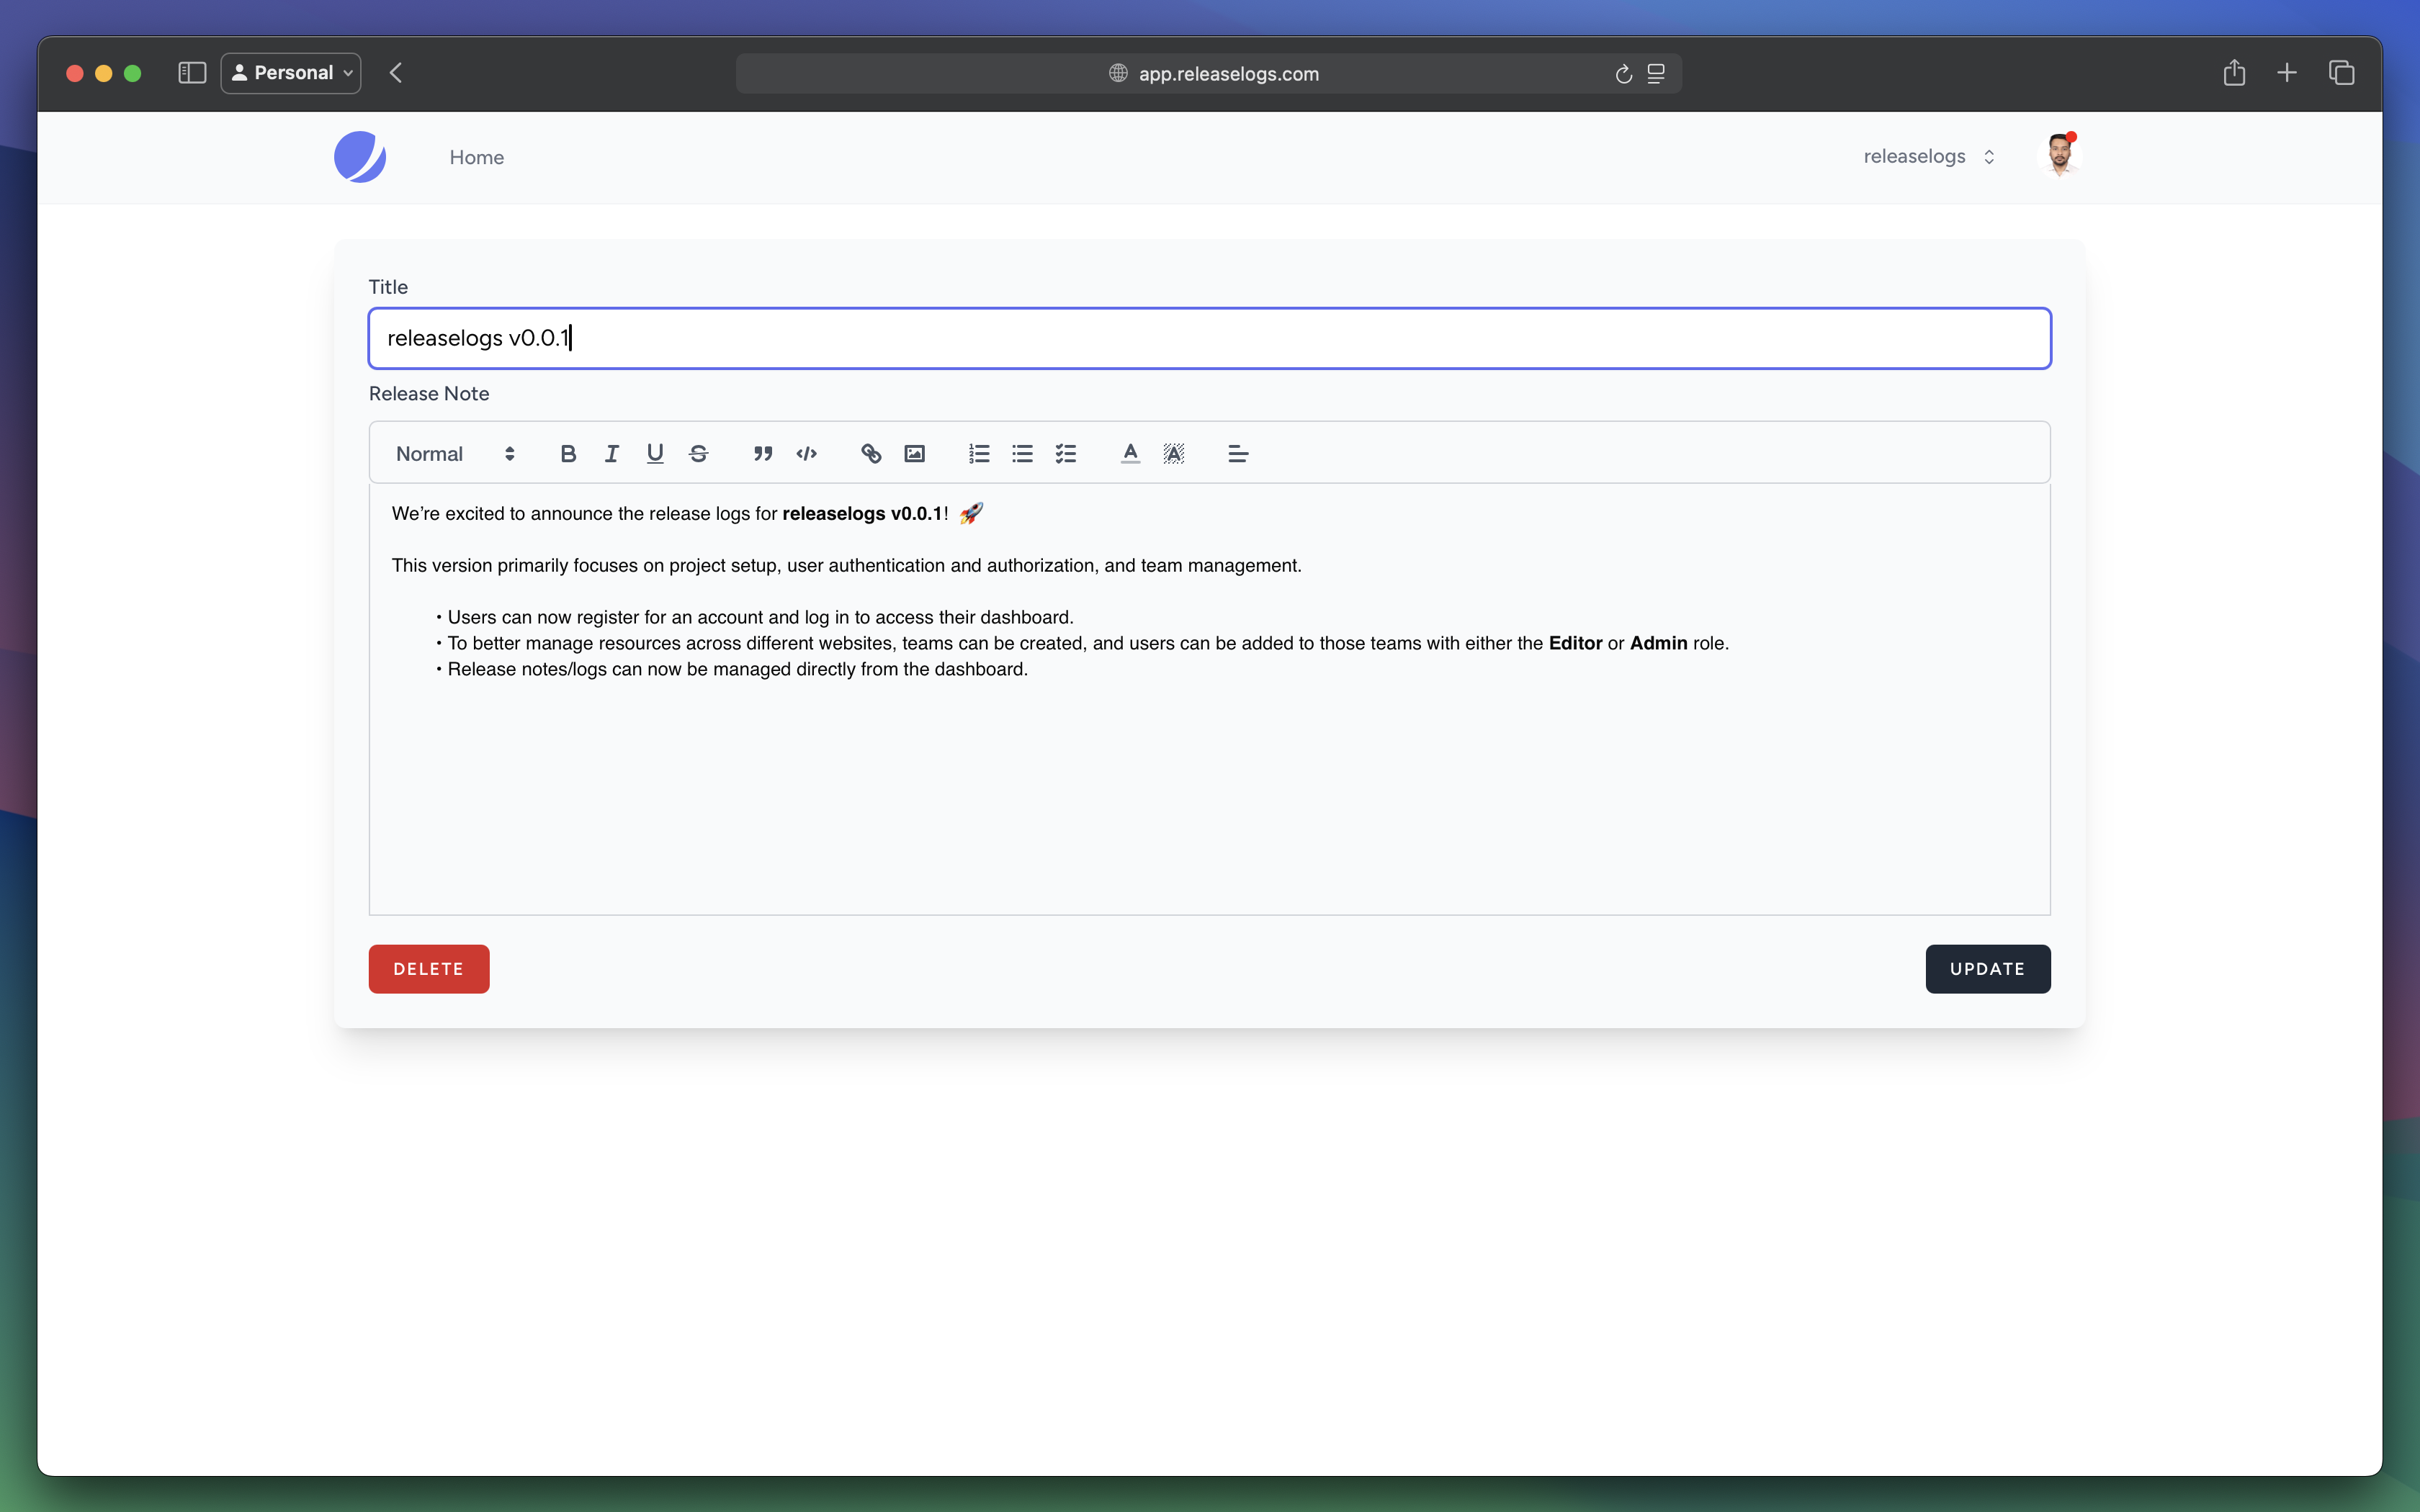This screenshot has width=2420, height=1512.
Task: Click the red DELETE button
Action: (429, 969)
